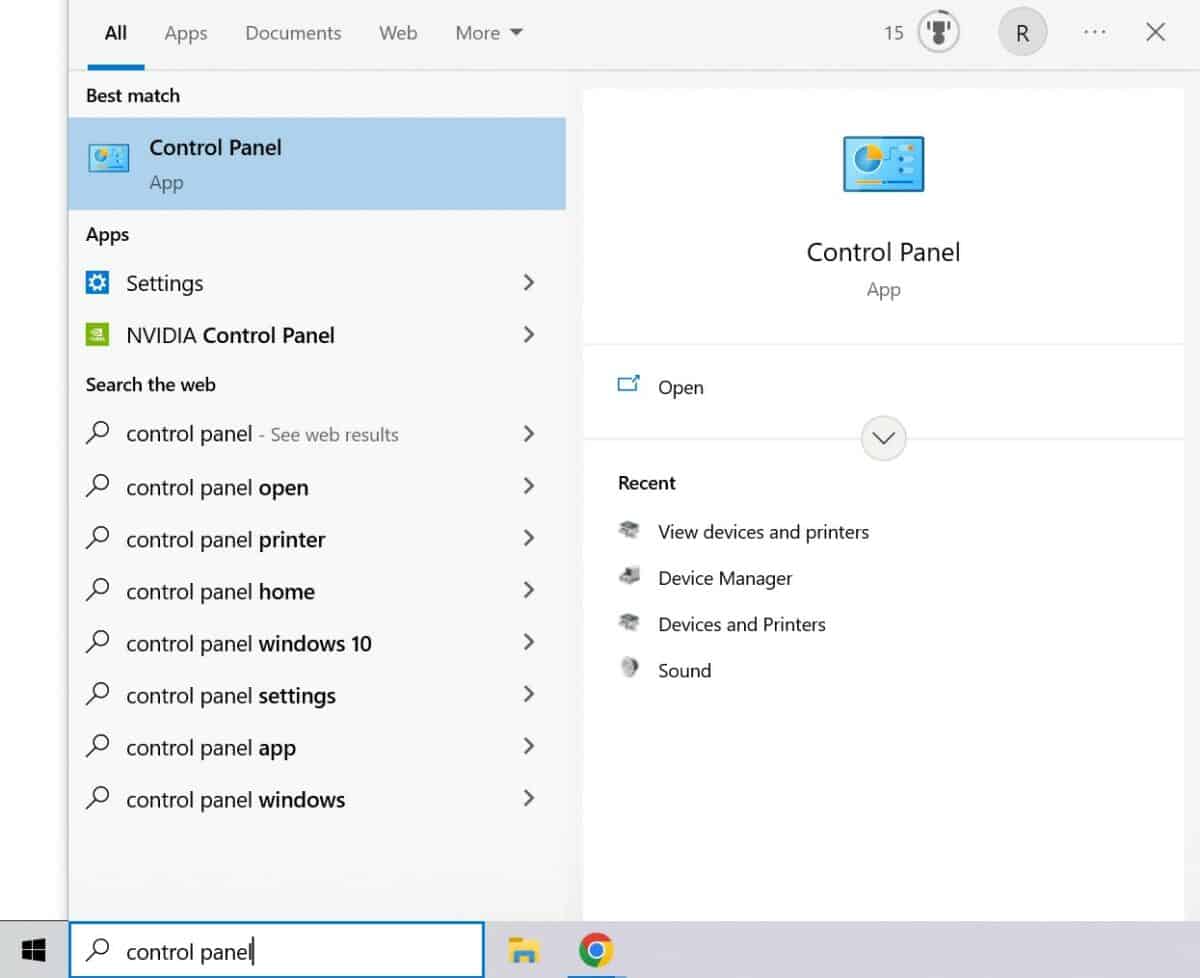Launch Google Chrome from the taskbar

coord(596,949)
